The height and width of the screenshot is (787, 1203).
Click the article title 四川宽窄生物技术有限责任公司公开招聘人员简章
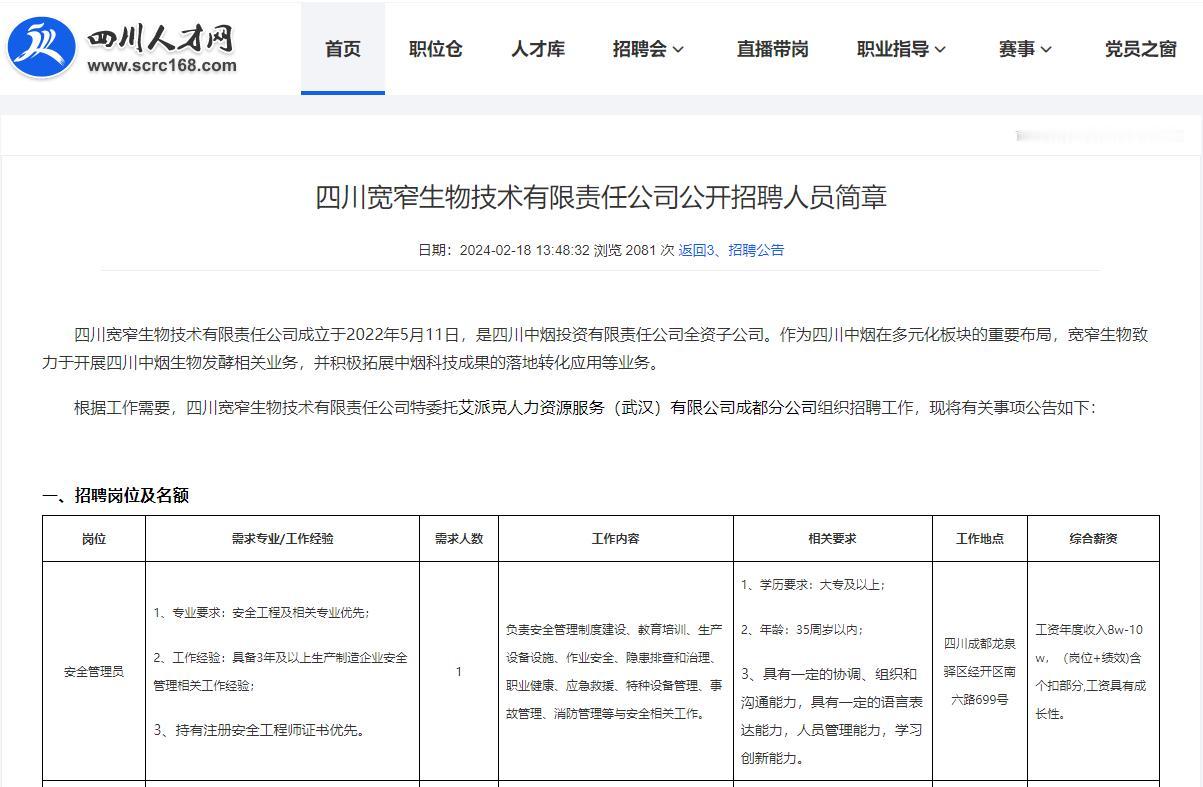tap(601, 197)
